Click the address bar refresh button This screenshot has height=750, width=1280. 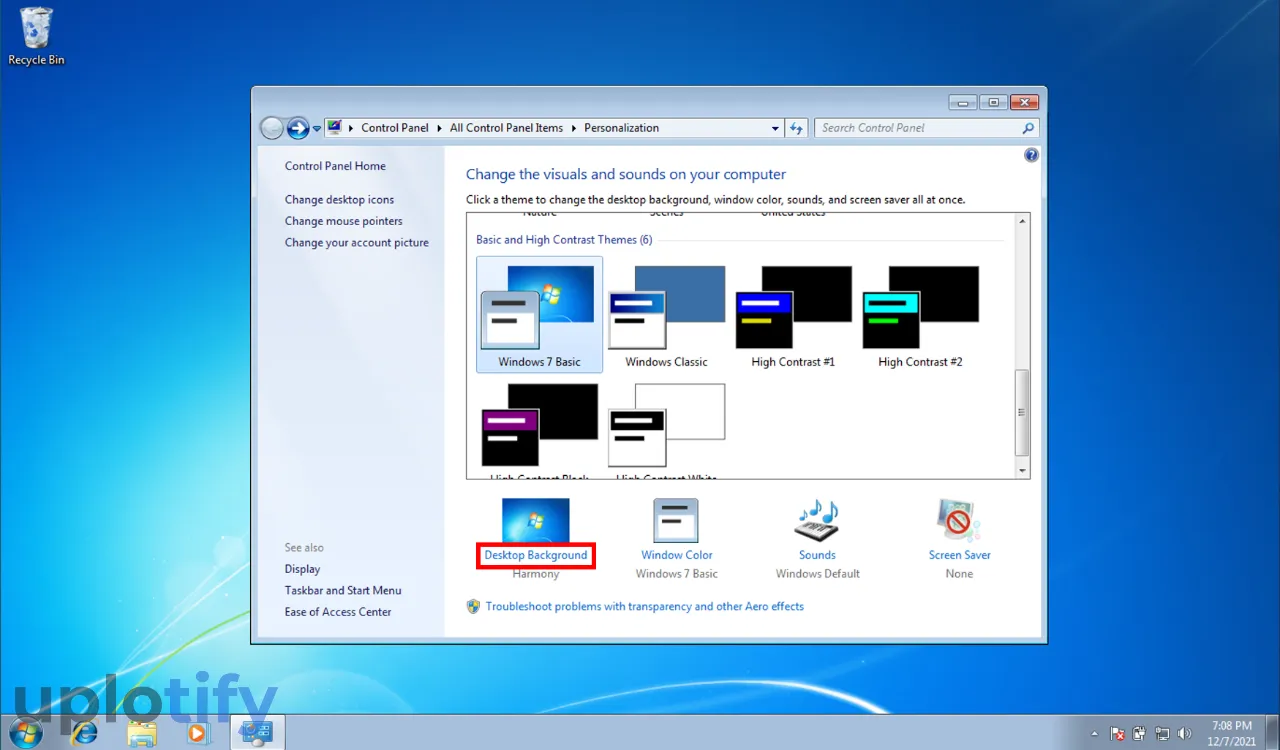(x=796, y=128)
